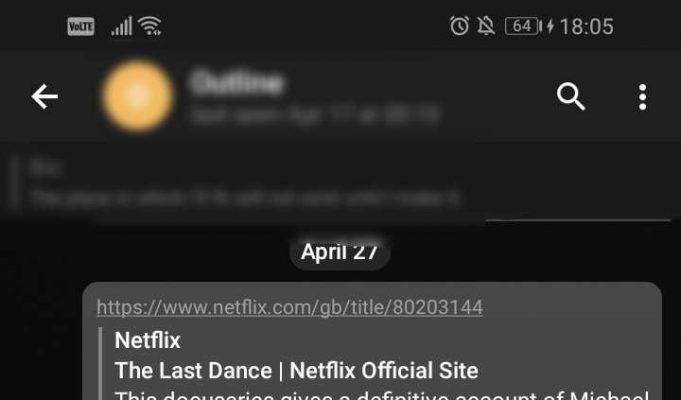This screenshot has width=681, height=400.
Task: Tap the blurred last seen status text
Action: 315,115
